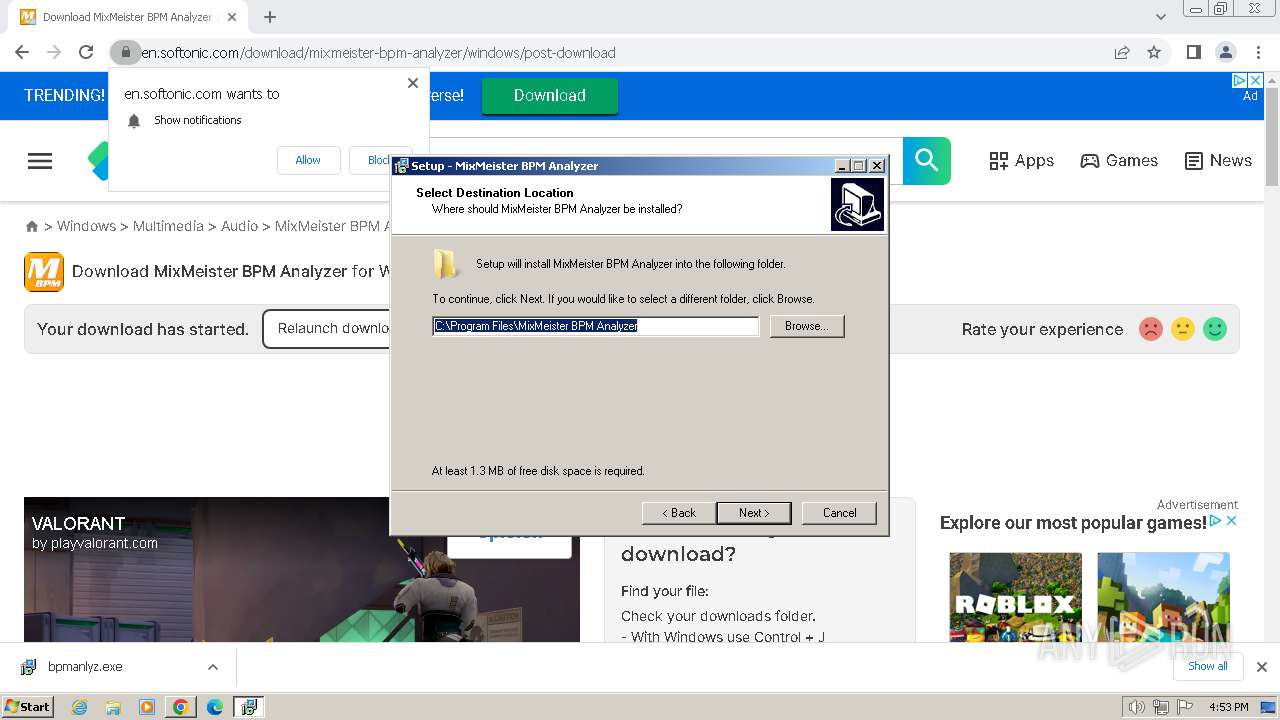This screenshot has width=1280, height=720.
Task: Share this page icon in address bar
Action: point(1122,52)
